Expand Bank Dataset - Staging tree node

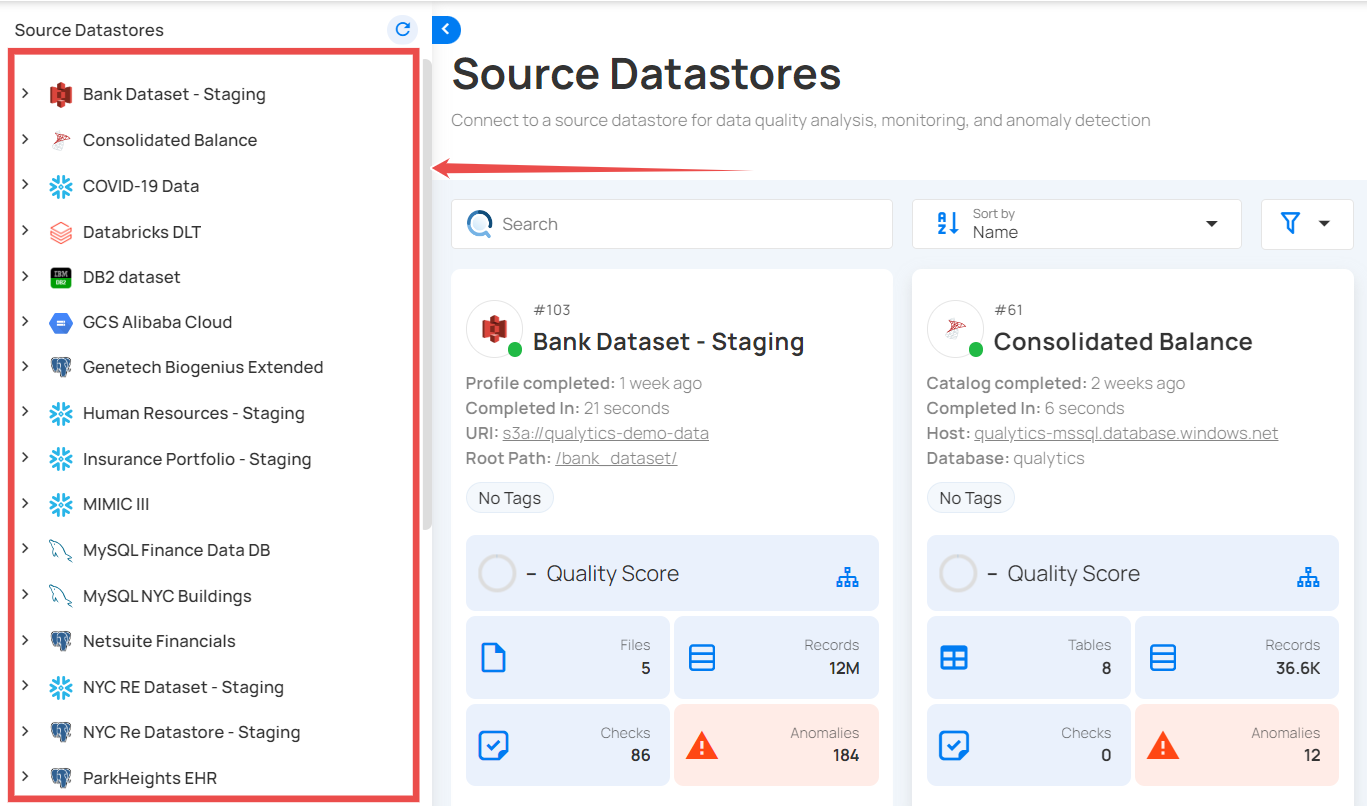click(25, 93)
